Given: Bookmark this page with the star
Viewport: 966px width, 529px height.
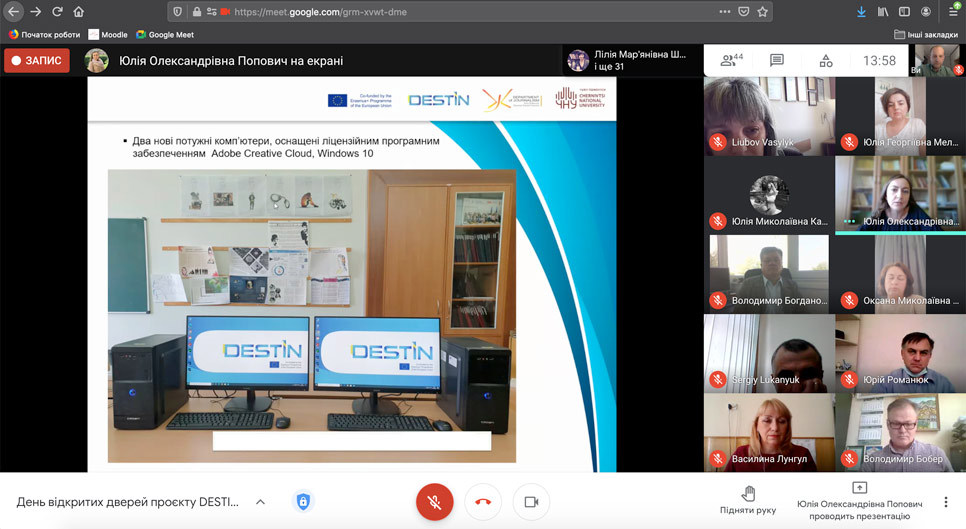Looking at the screenshot, I should 763,12.
